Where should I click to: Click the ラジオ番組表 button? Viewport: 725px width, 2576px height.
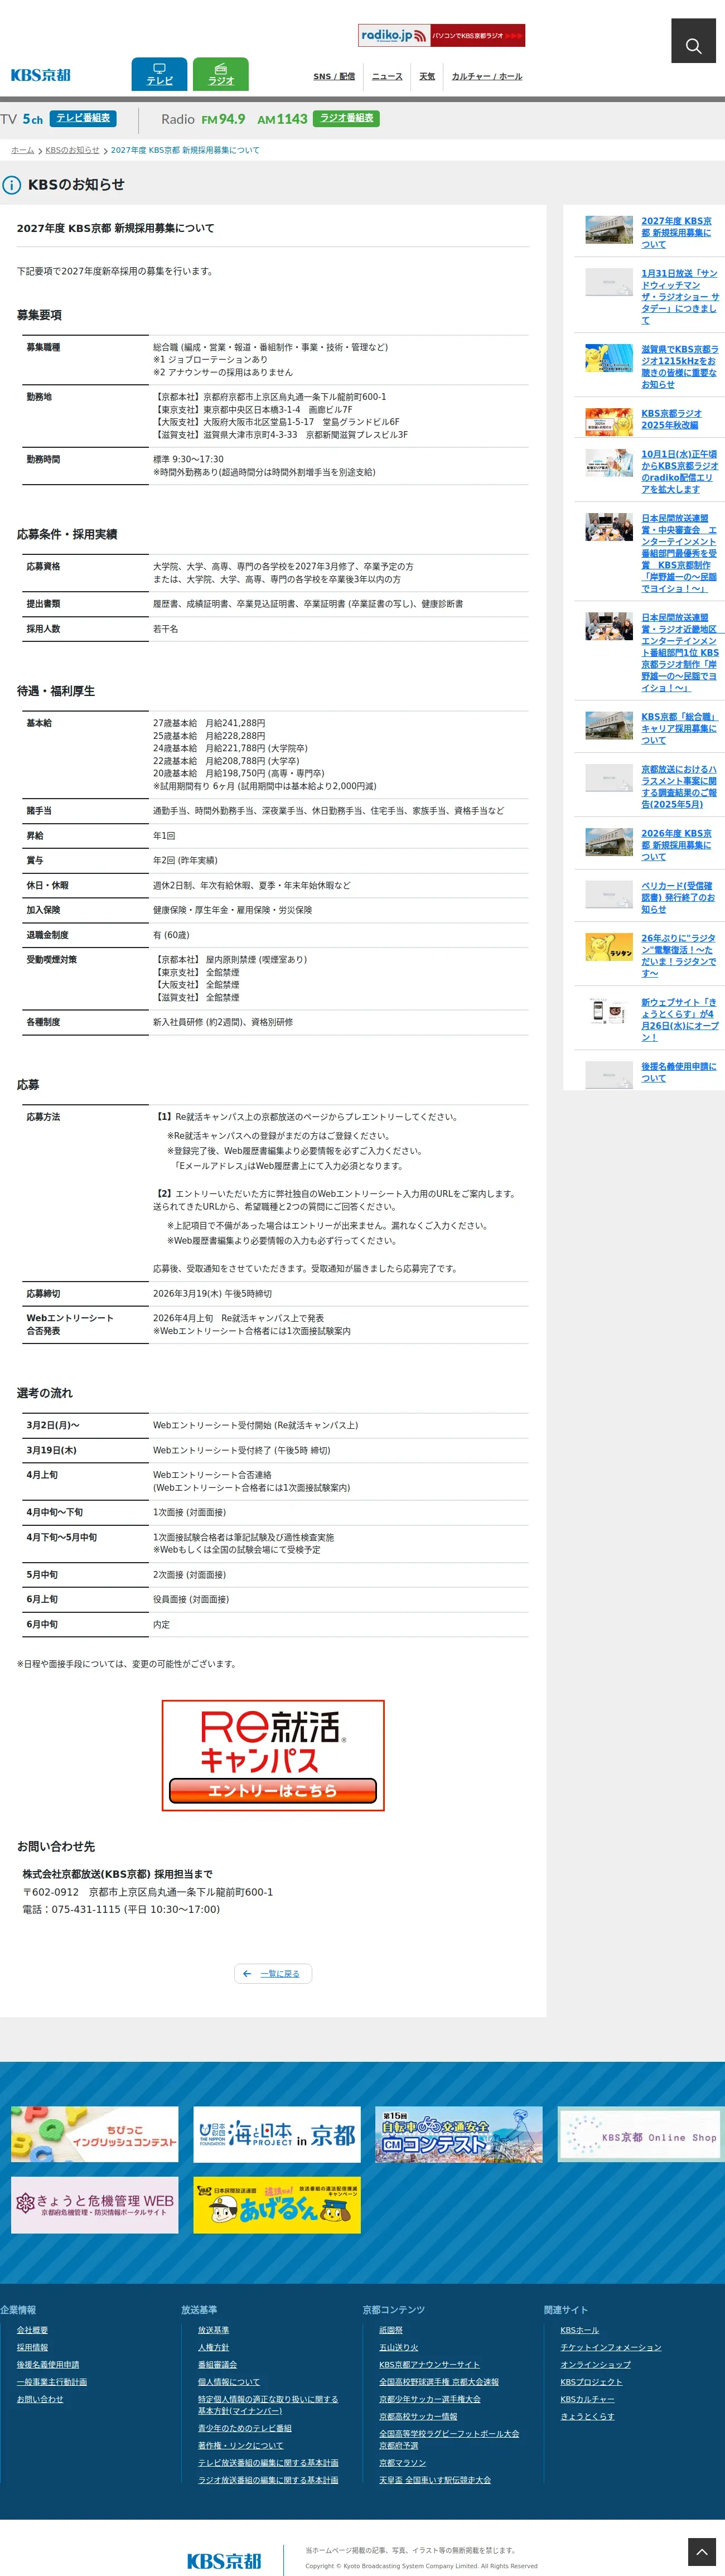(346, 118)
